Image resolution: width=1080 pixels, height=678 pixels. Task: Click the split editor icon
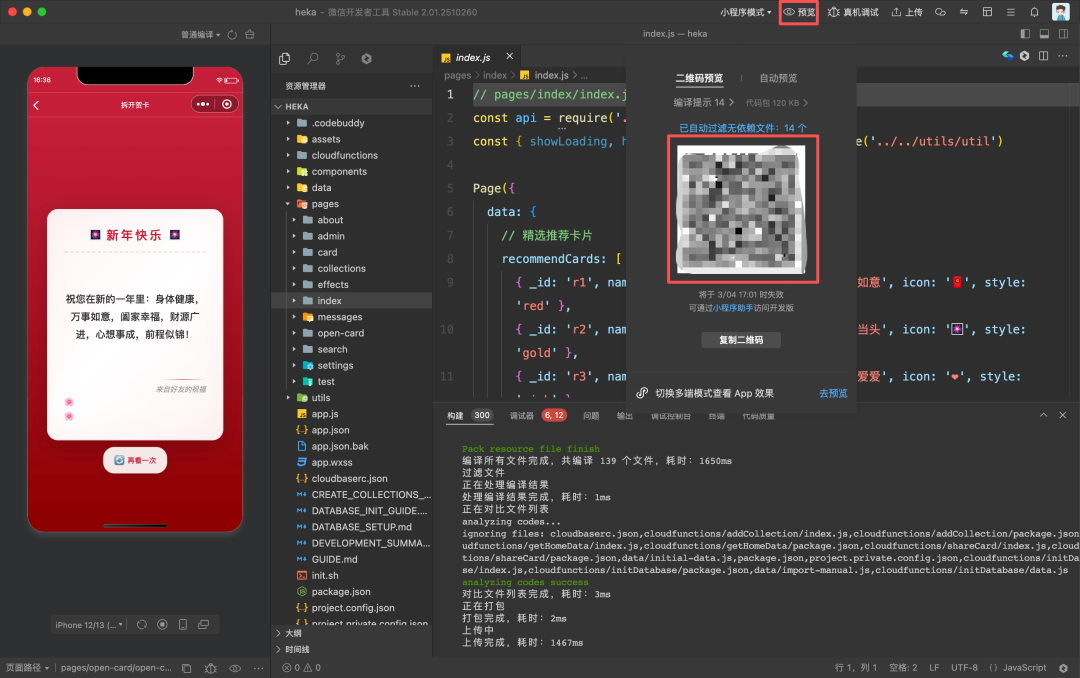pyautogui.click(x=1042, y=56)
